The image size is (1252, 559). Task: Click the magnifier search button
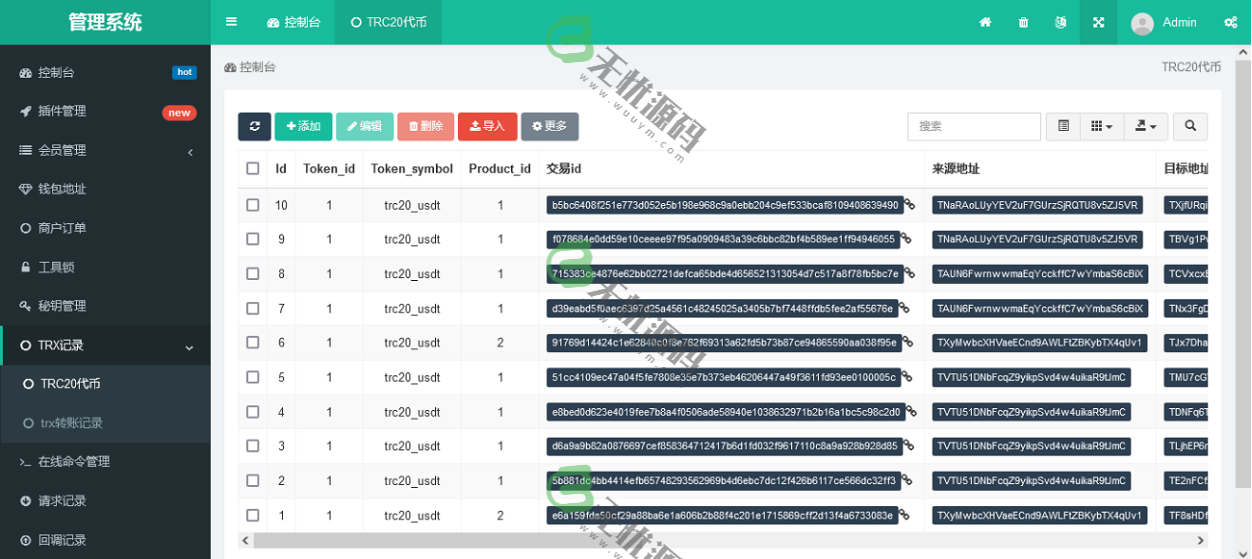point(1190,126)
